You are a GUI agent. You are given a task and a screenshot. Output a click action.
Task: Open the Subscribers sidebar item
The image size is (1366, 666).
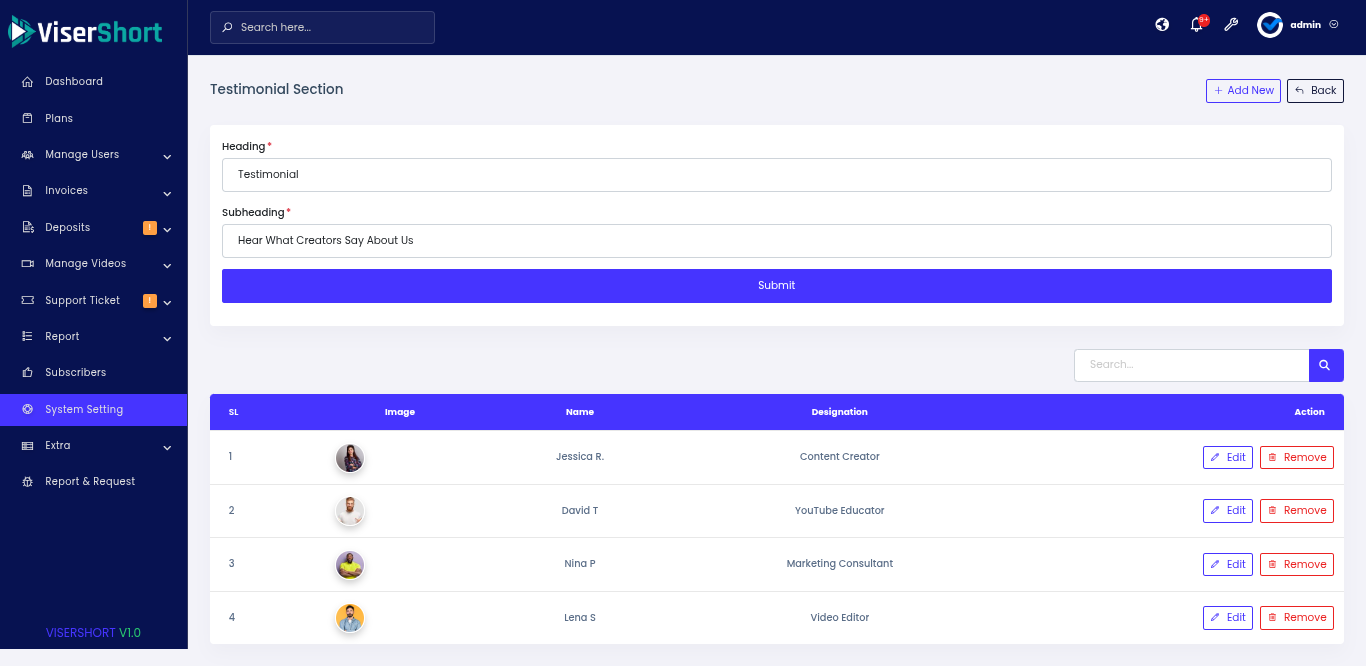pyautogui.click(x=75, y=373)
